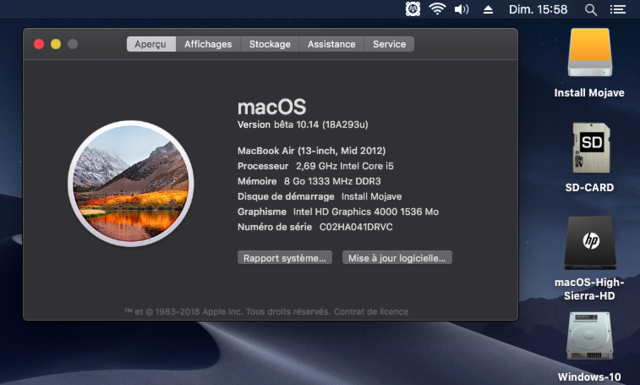This screenshot has height=385, width=640.
Task: Click the round badge menu bar icon
Action: 413,9
